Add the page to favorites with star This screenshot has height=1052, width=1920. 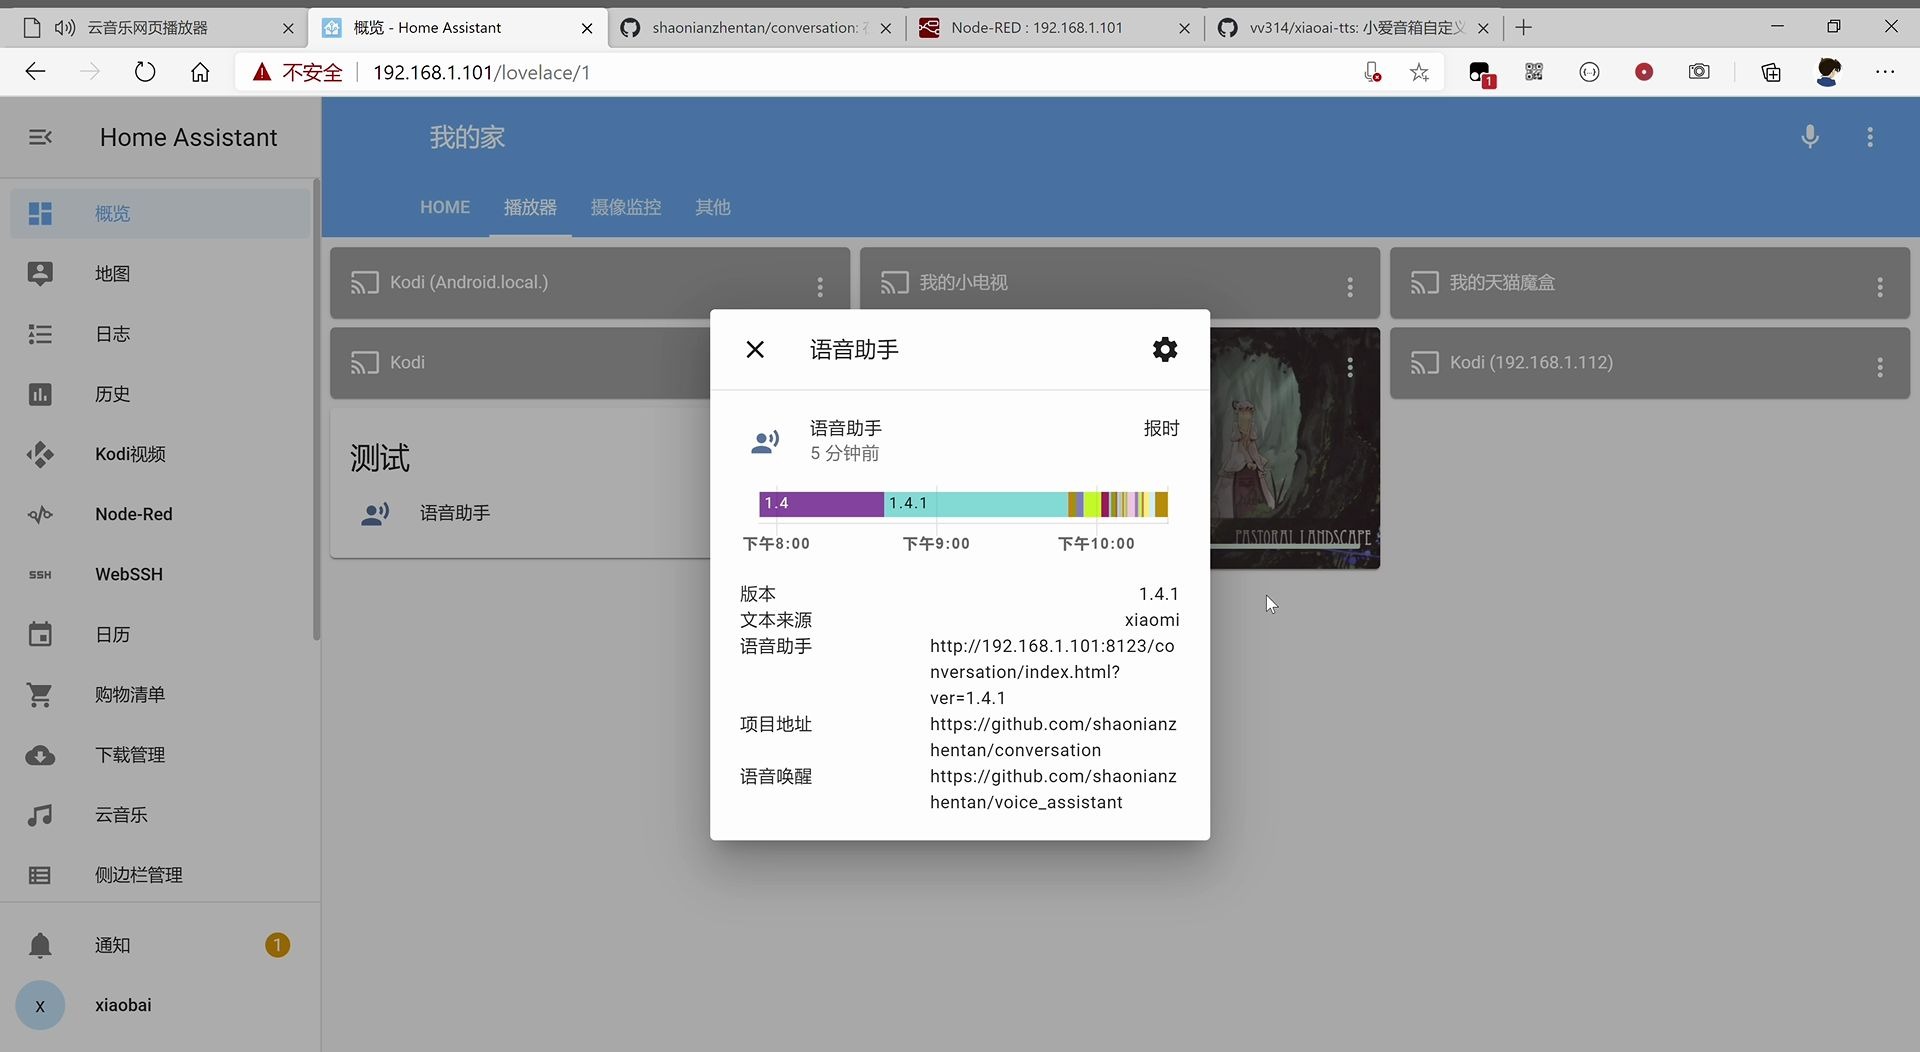1419,72
